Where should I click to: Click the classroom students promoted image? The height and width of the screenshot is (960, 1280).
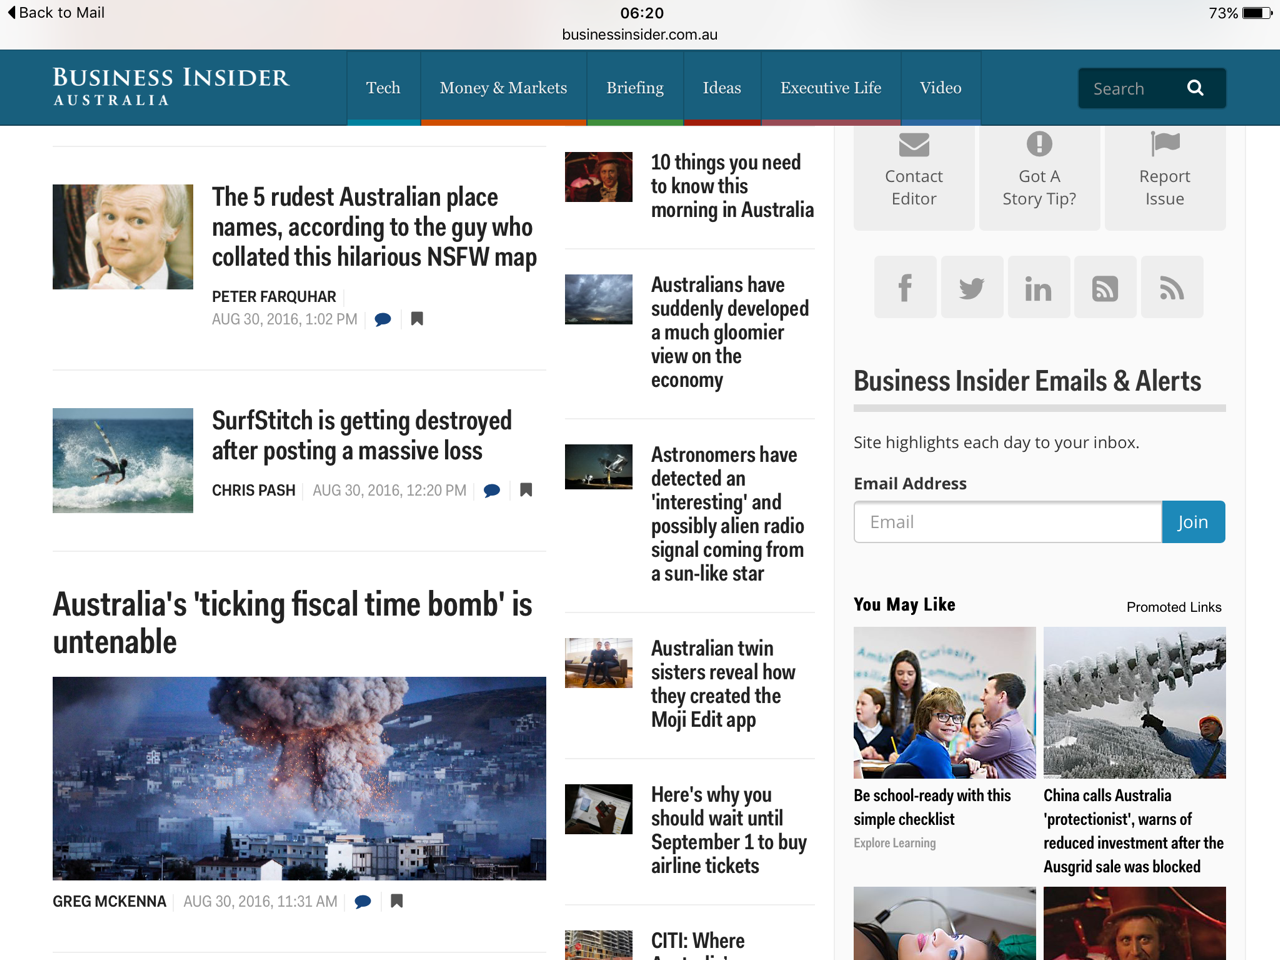coord(945,703)
